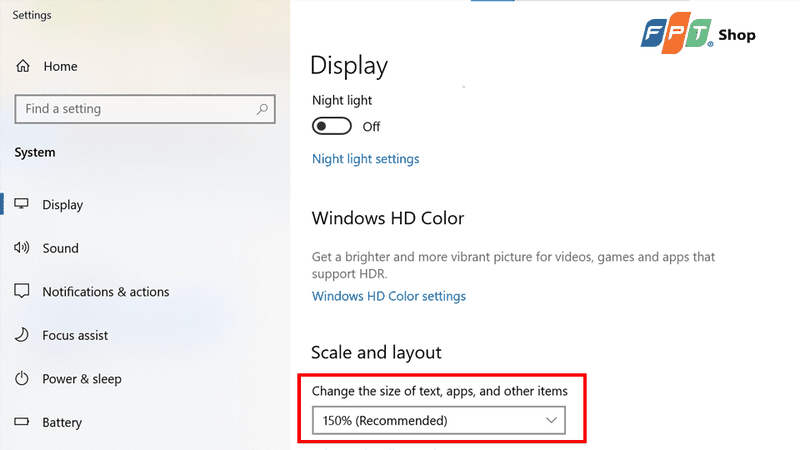Click the Focus assist moon icon

point(21,335)
